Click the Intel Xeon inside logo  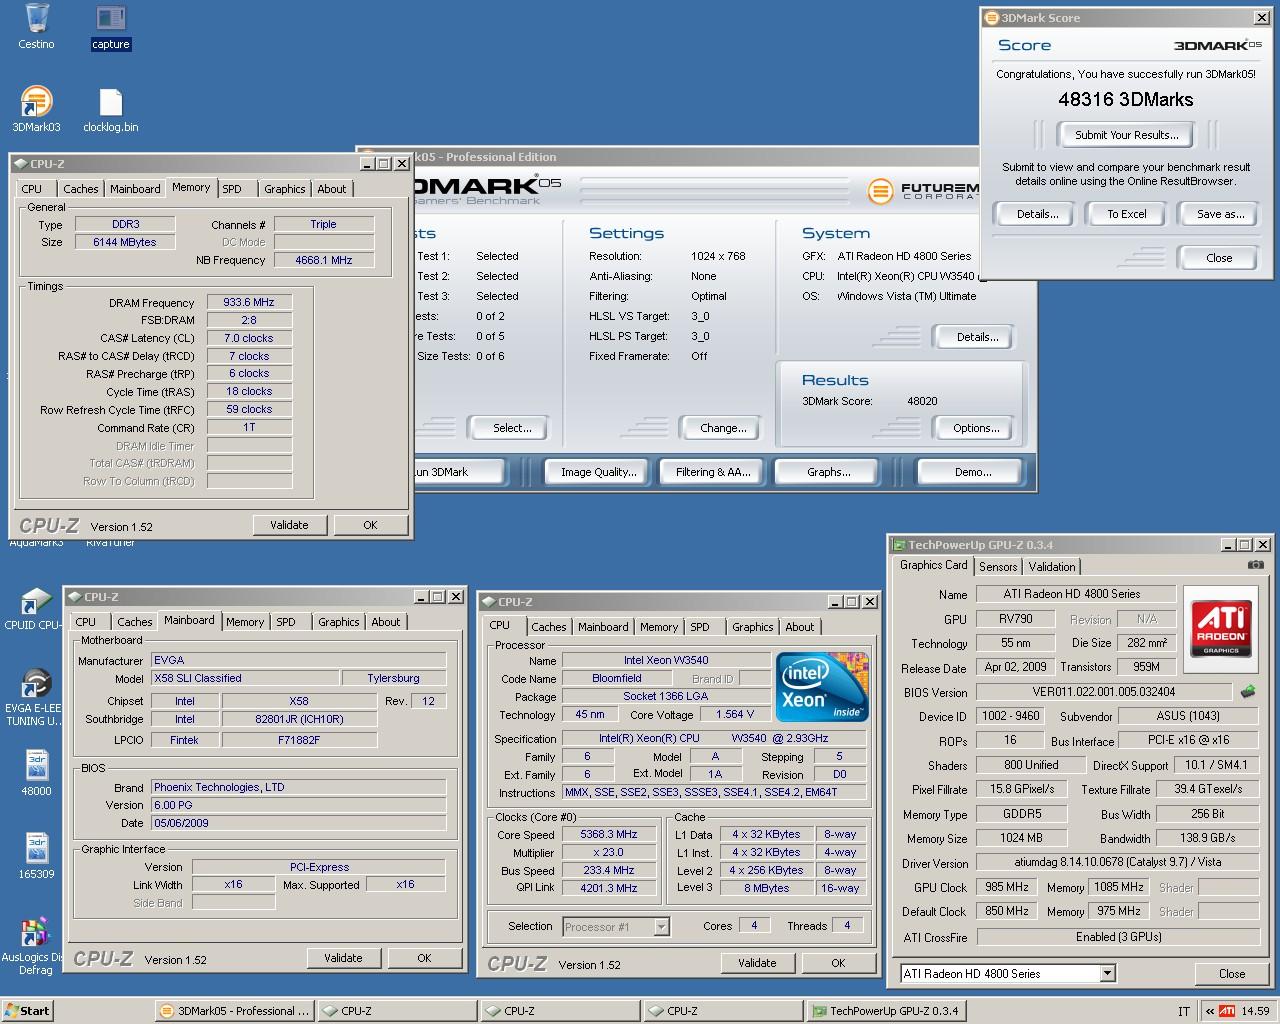tap(823, 688)
